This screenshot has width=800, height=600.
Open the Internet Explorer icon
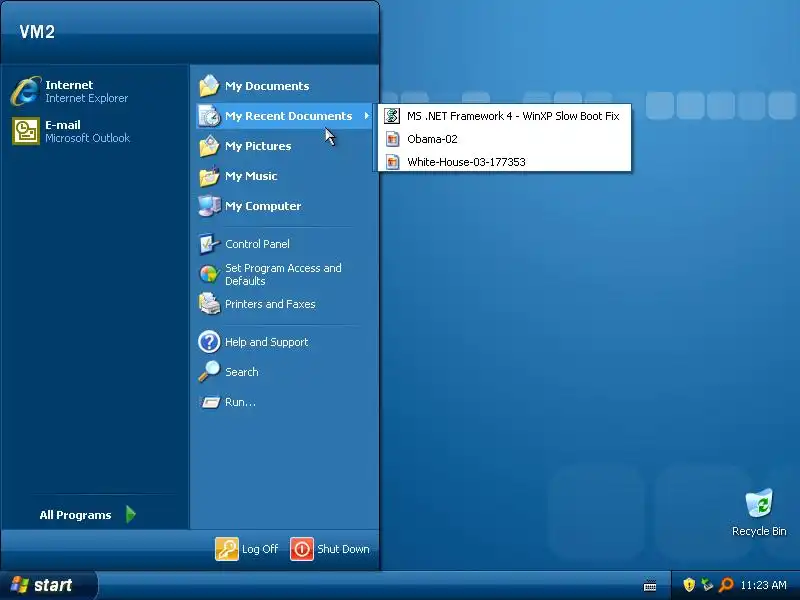click(26, 91)
